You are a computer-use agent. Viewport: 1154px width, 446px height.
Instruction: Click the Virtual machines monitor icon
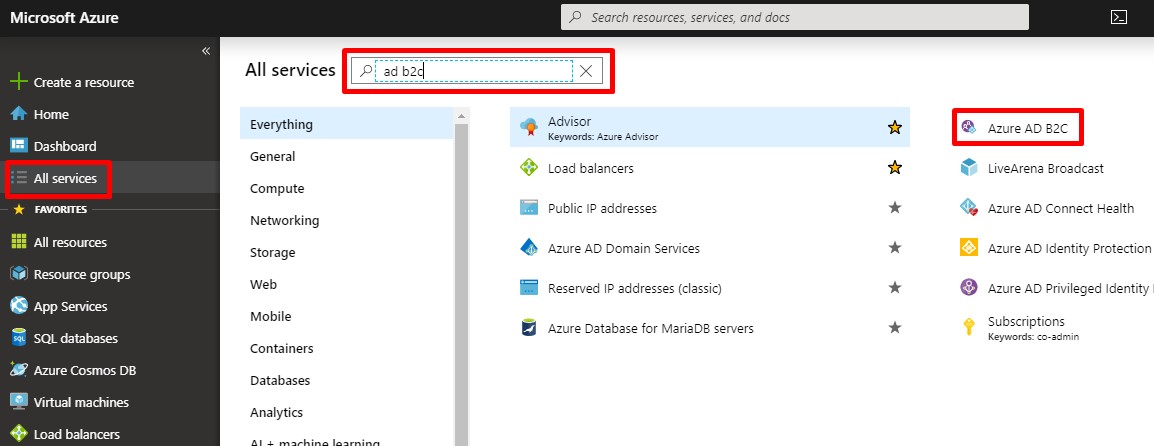coord(19,403)
